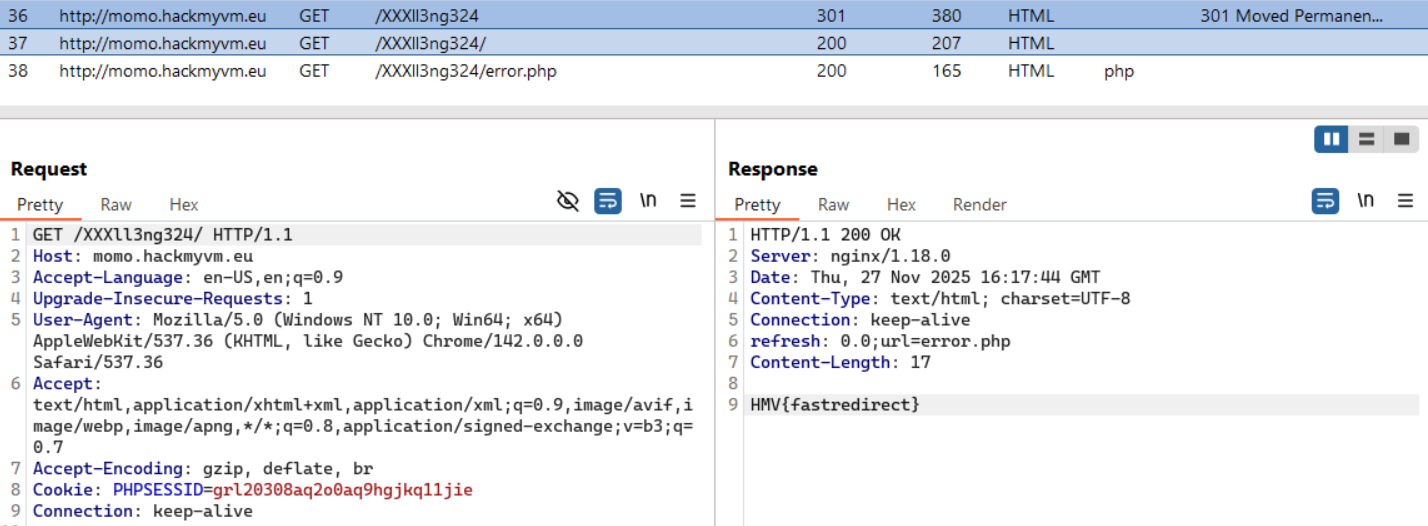Open the Response panel options menu
The height and width of the screenshot is (526, 1428).
point(1405,201)
